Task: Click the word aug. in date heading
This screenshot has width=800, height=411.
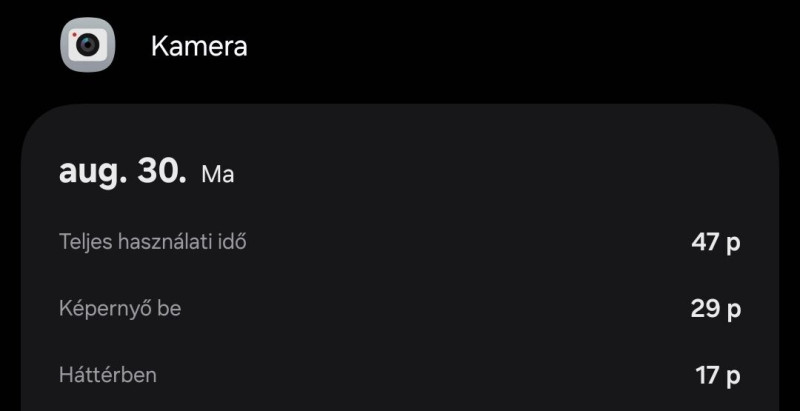Action: [93, 175]
